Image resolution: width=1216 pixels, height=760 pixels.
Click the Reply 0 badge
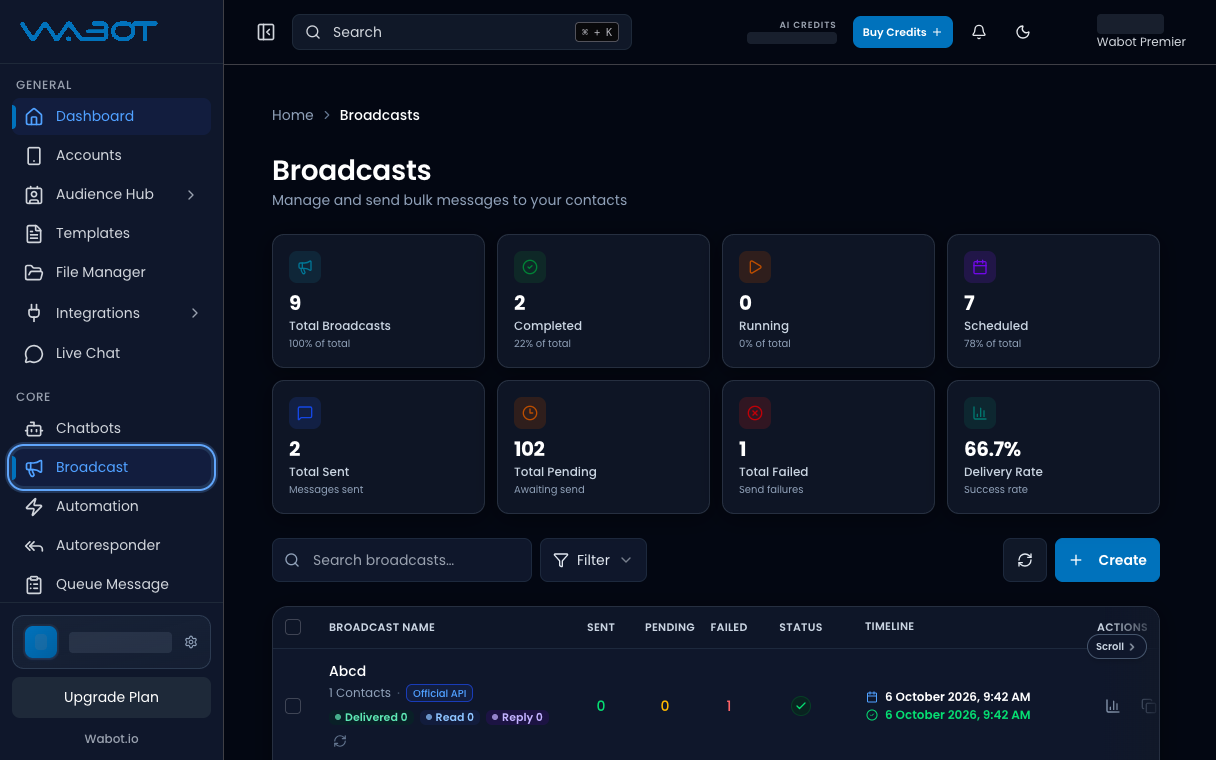coord(517,717)
